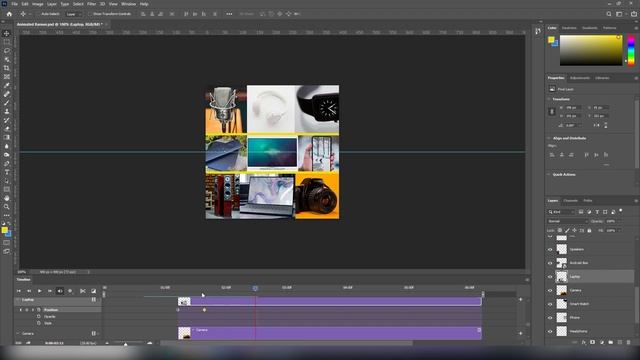Click the lock all padlock icon
This screenshot has width=640, height=360.
[589, 231]
